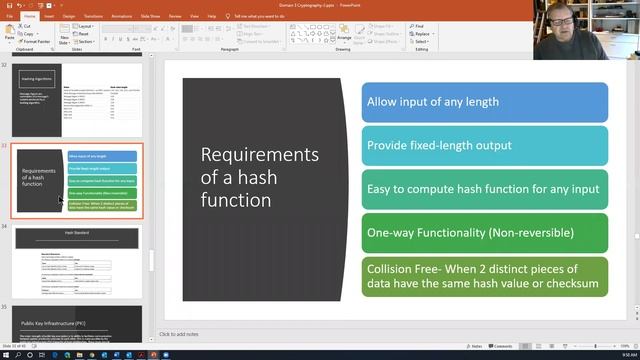Open the Arrange objects button
Viewport: 640px width, 360px height.
click(344, 33)
